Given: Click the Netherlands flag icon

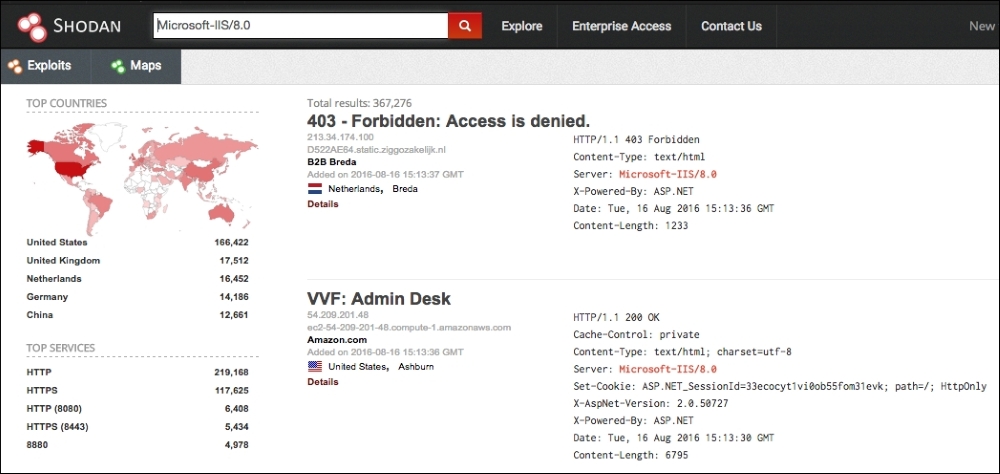Looking at the screenshot, I should point(314,189).
